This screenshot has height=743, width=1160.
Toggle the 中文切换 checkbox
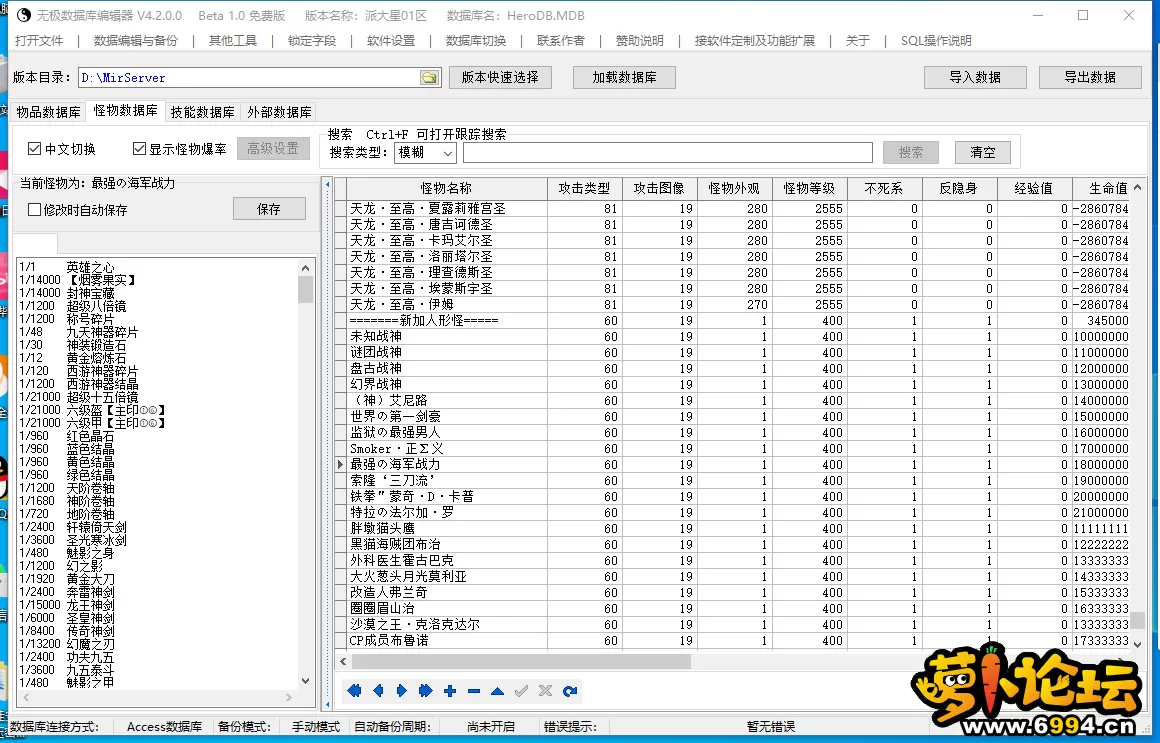[x=34, y=149]
